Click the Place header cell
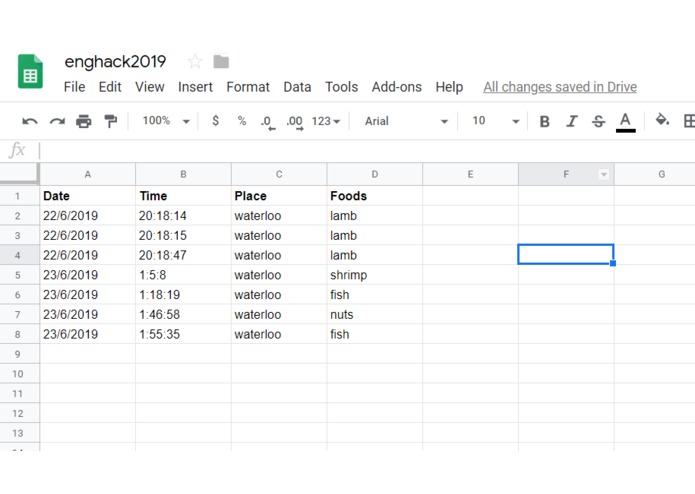This screenshot has height=494, width=695. pyautogui.click(x=279, y=196)
